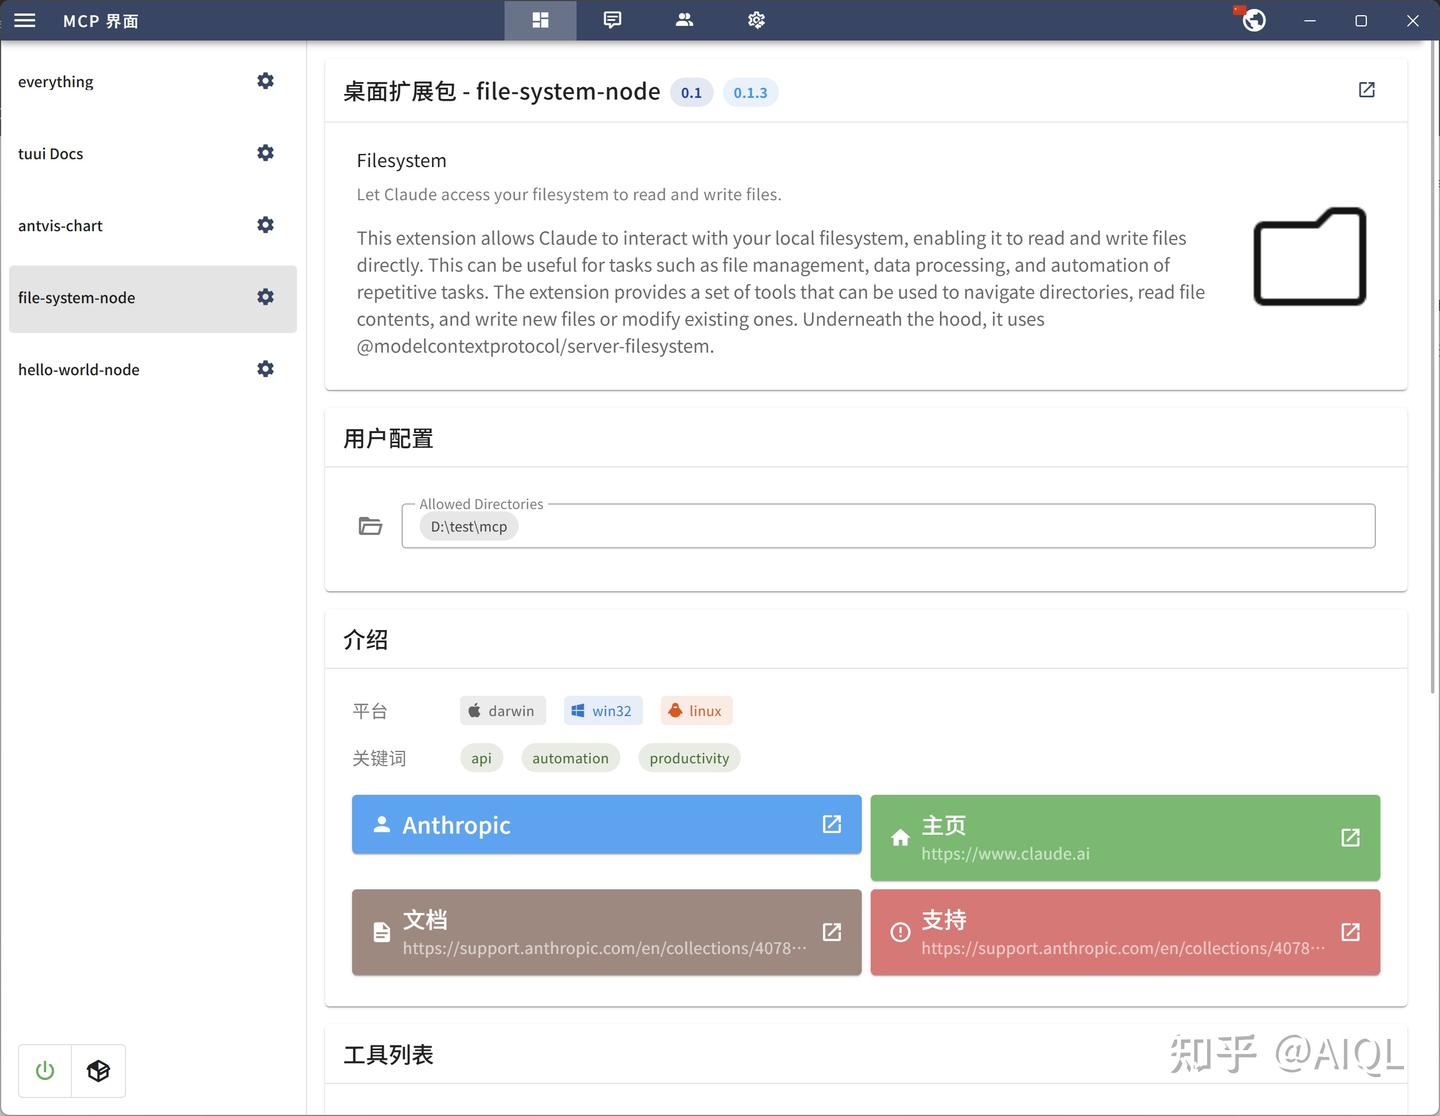Open the chat messages tab
Image resolution: width=1440 pixels, height=1116 pixels.
612,20
